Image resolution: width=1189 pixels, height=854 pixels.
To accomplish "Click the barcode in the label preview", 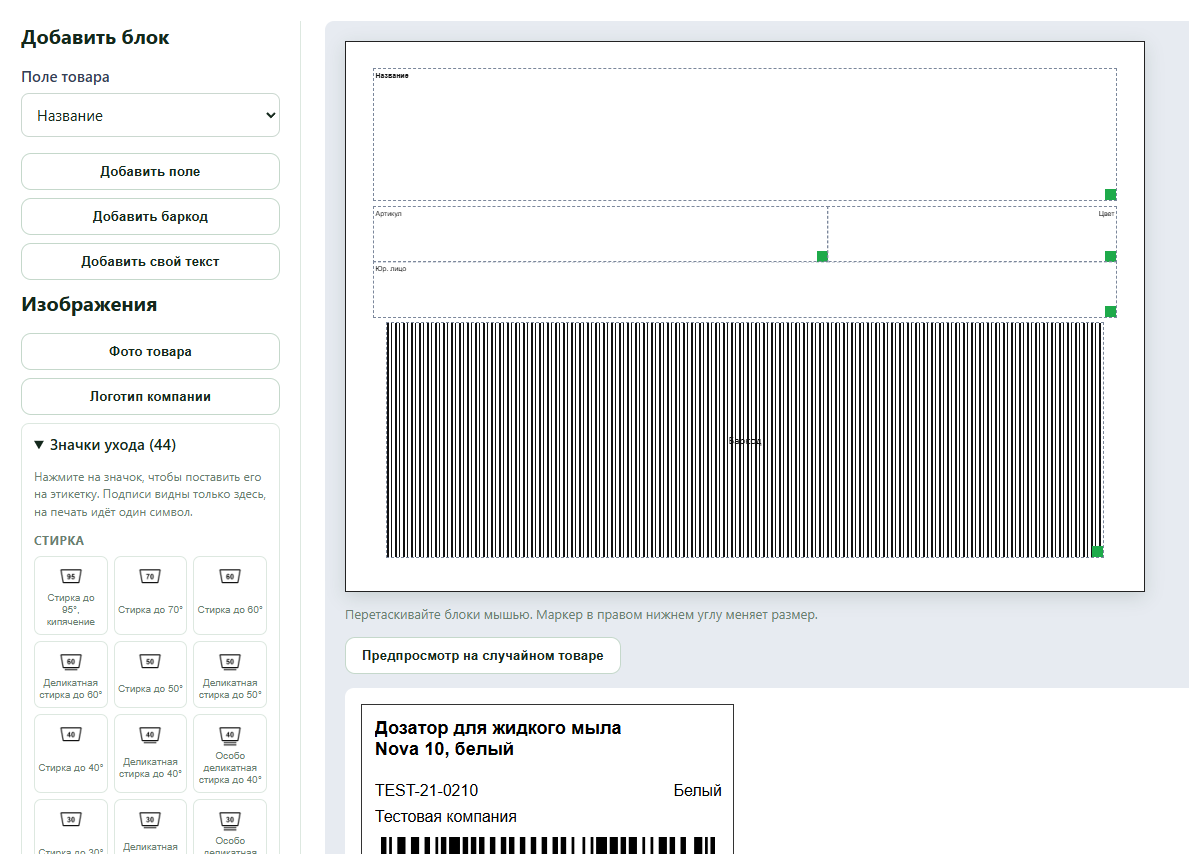I will [547, 845].
